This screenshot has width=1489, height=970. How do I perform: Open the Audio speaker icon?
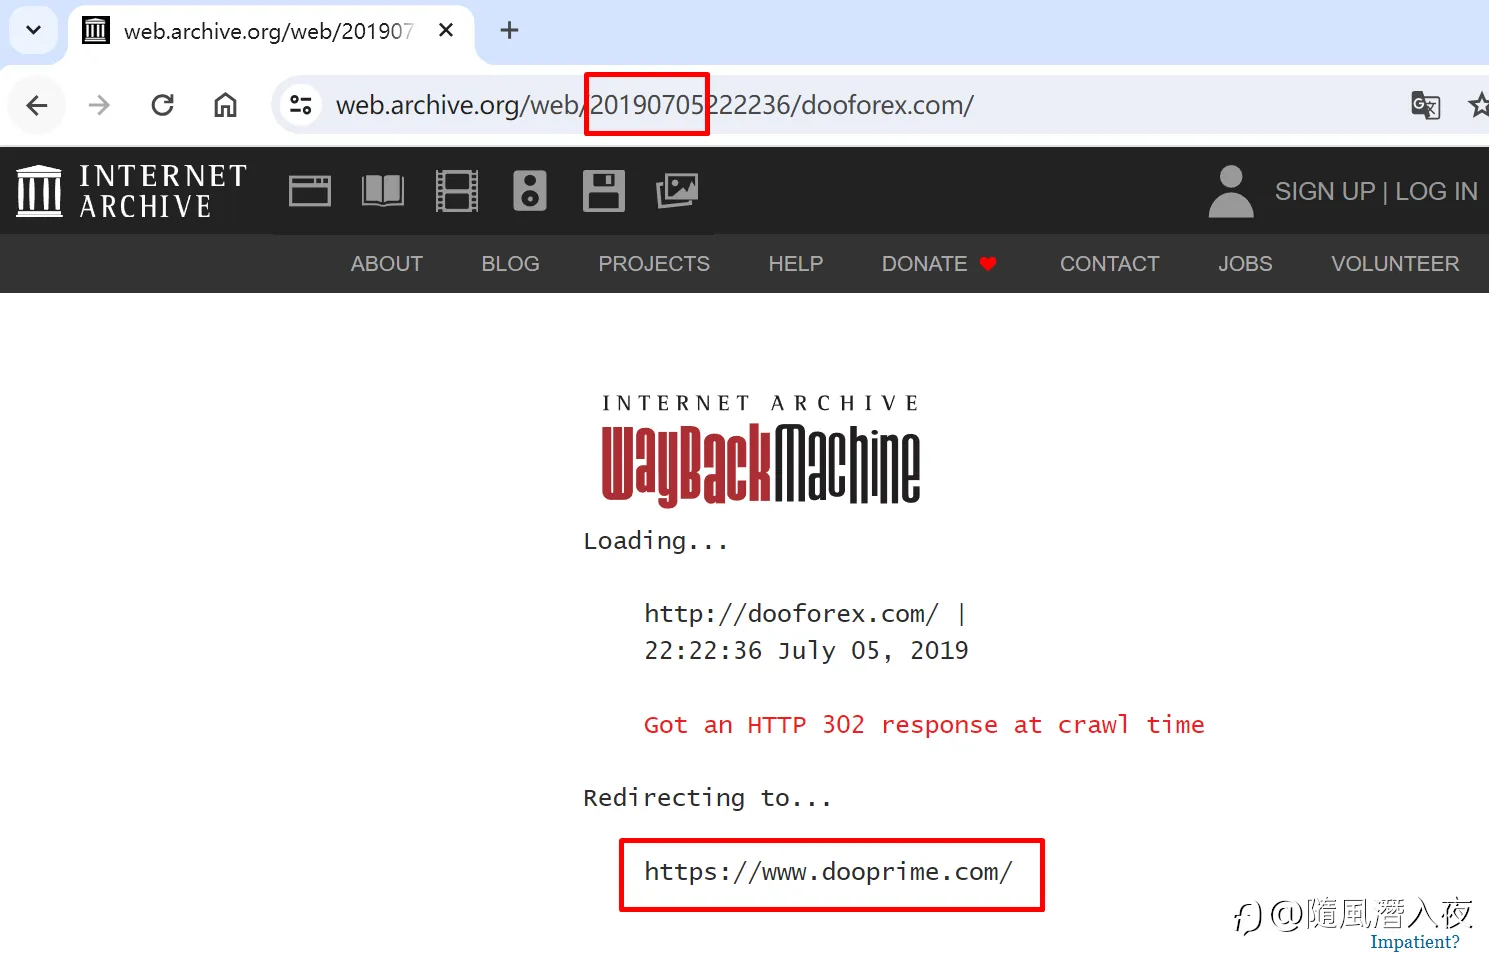click(530, 191)
